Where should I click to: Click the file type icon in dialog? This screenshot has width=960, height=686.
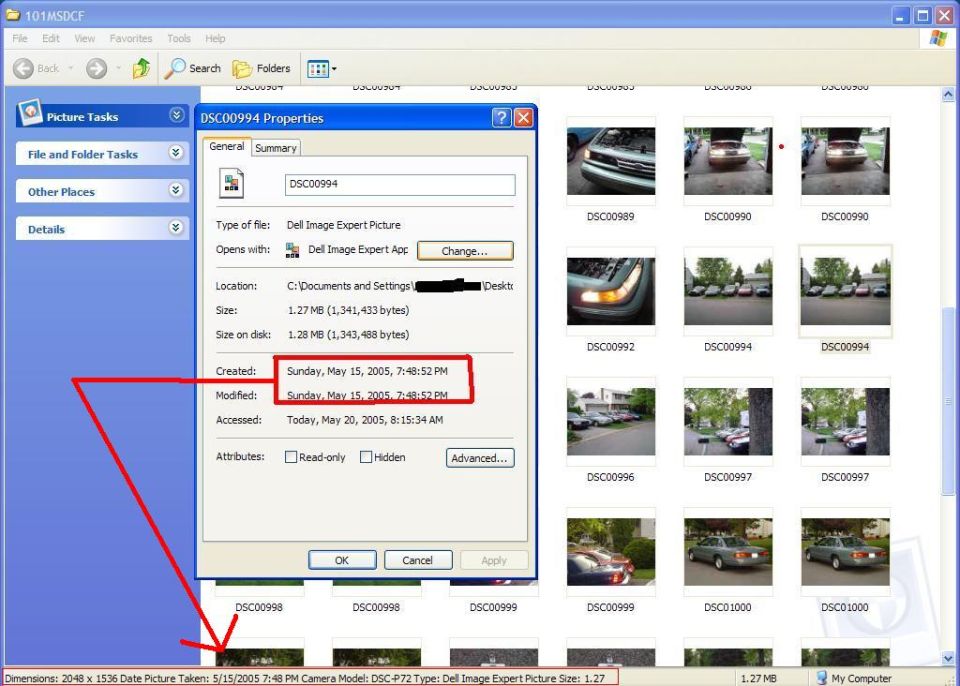[231, 183]
